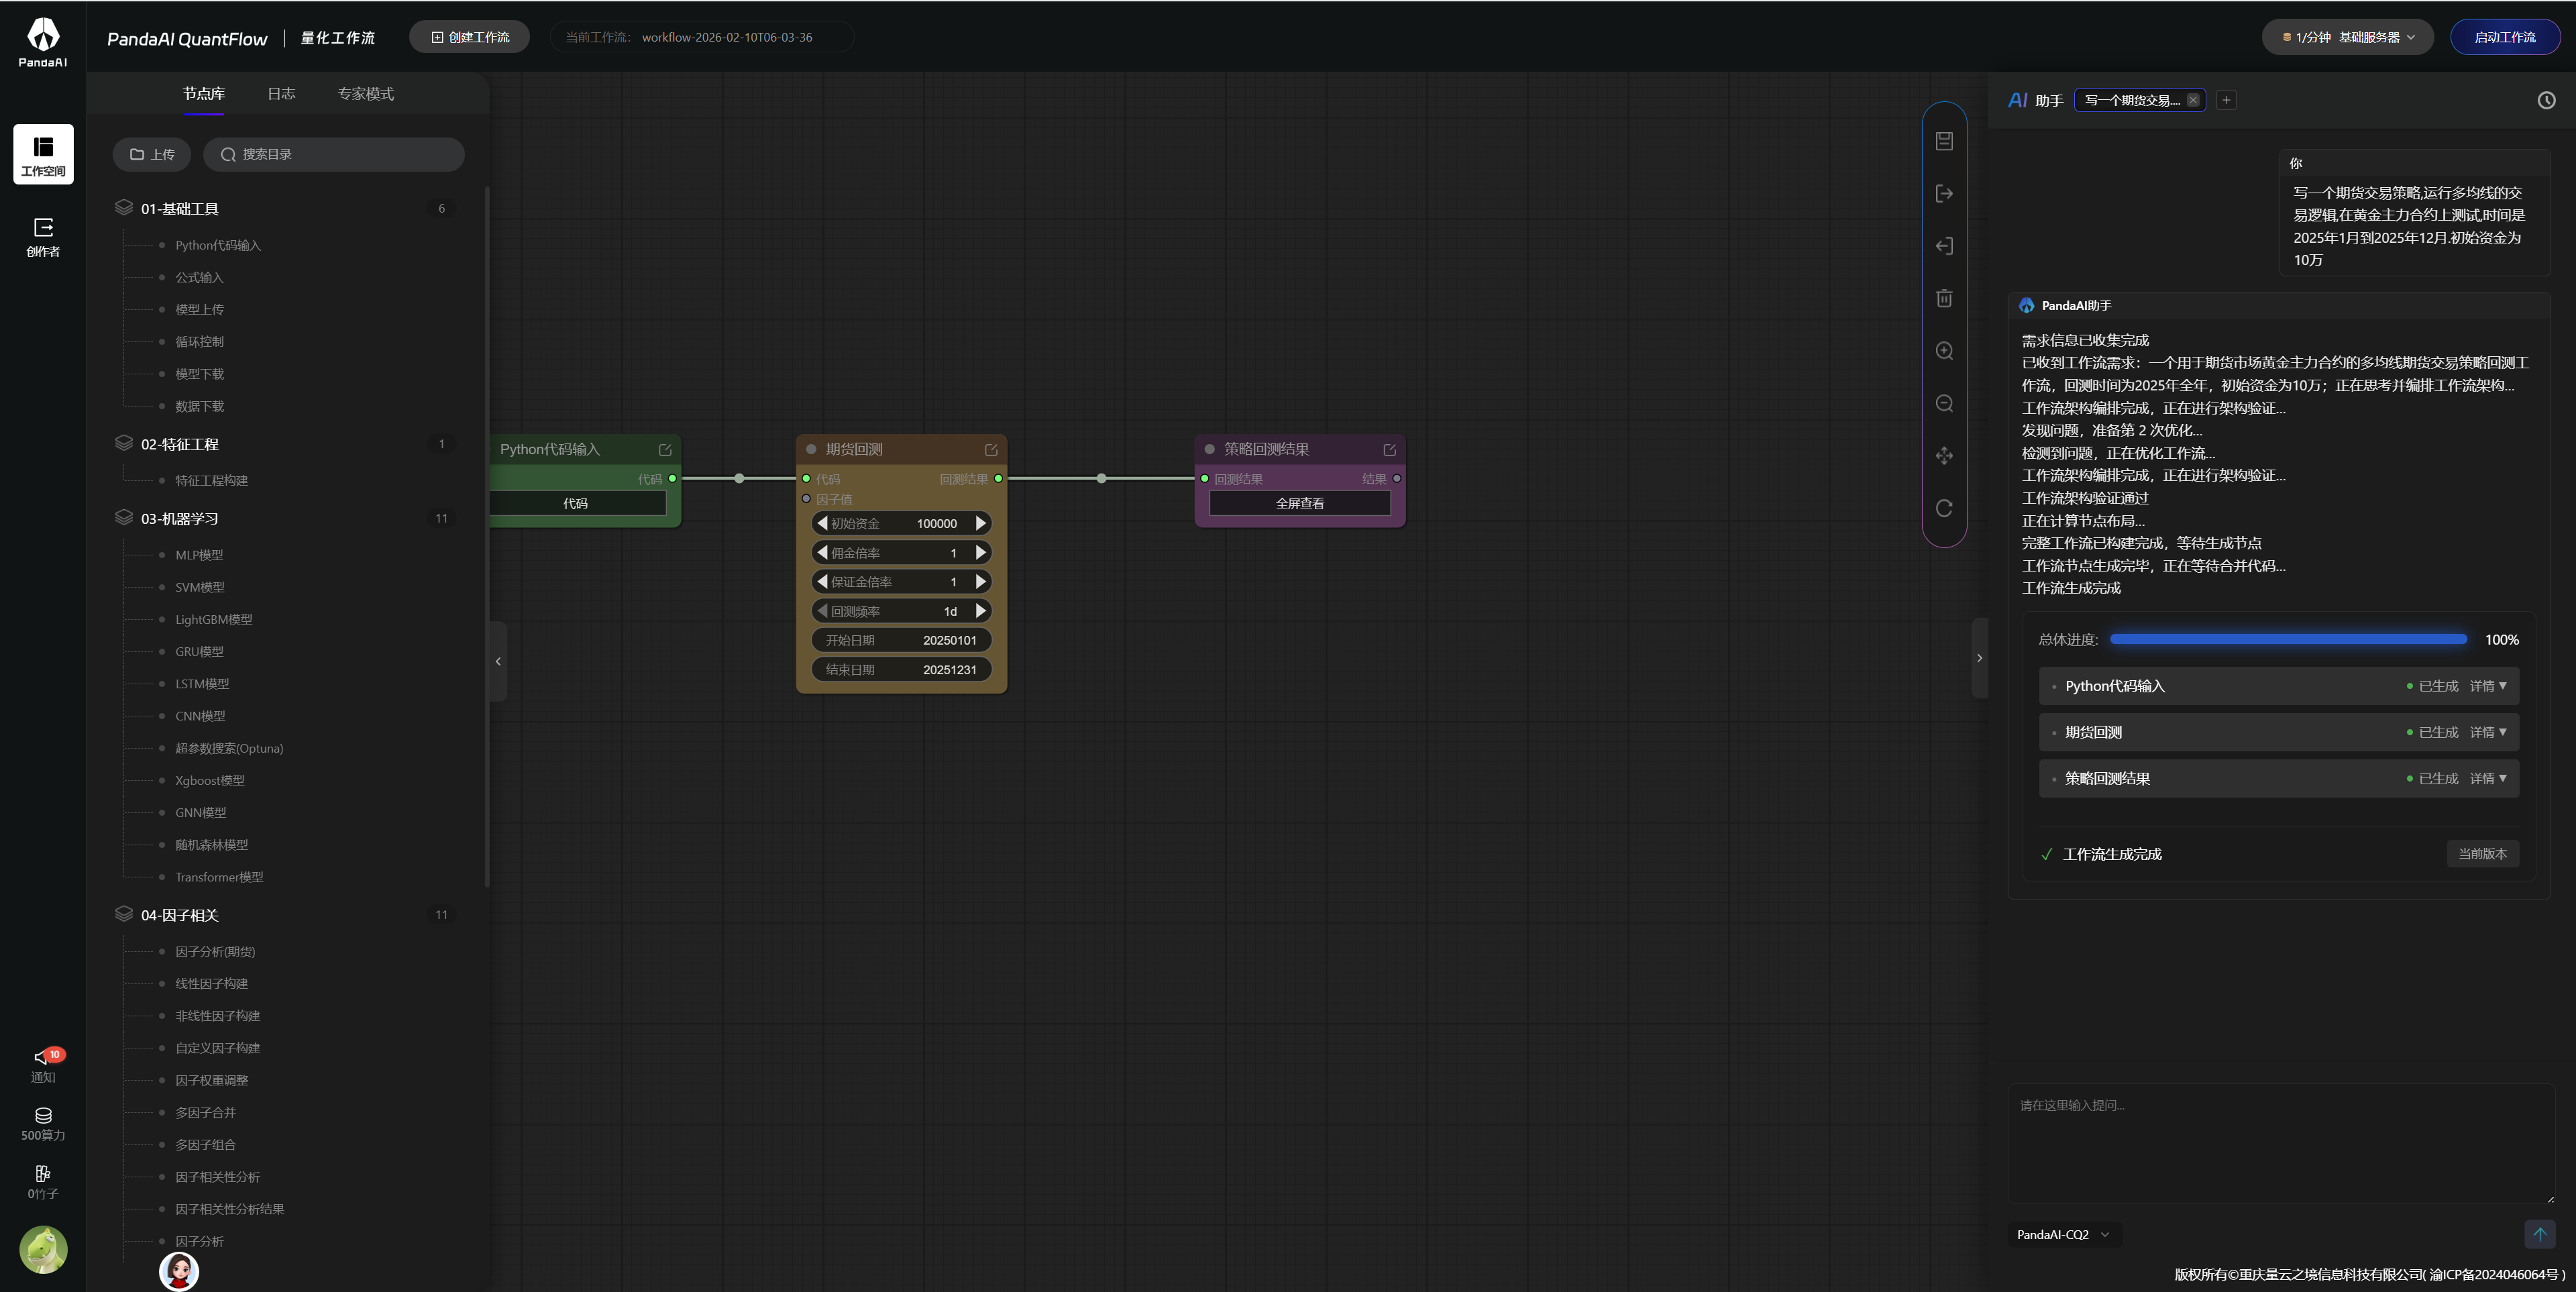Click the user avatar at sidebar bottom

(x=43, y=1250)
